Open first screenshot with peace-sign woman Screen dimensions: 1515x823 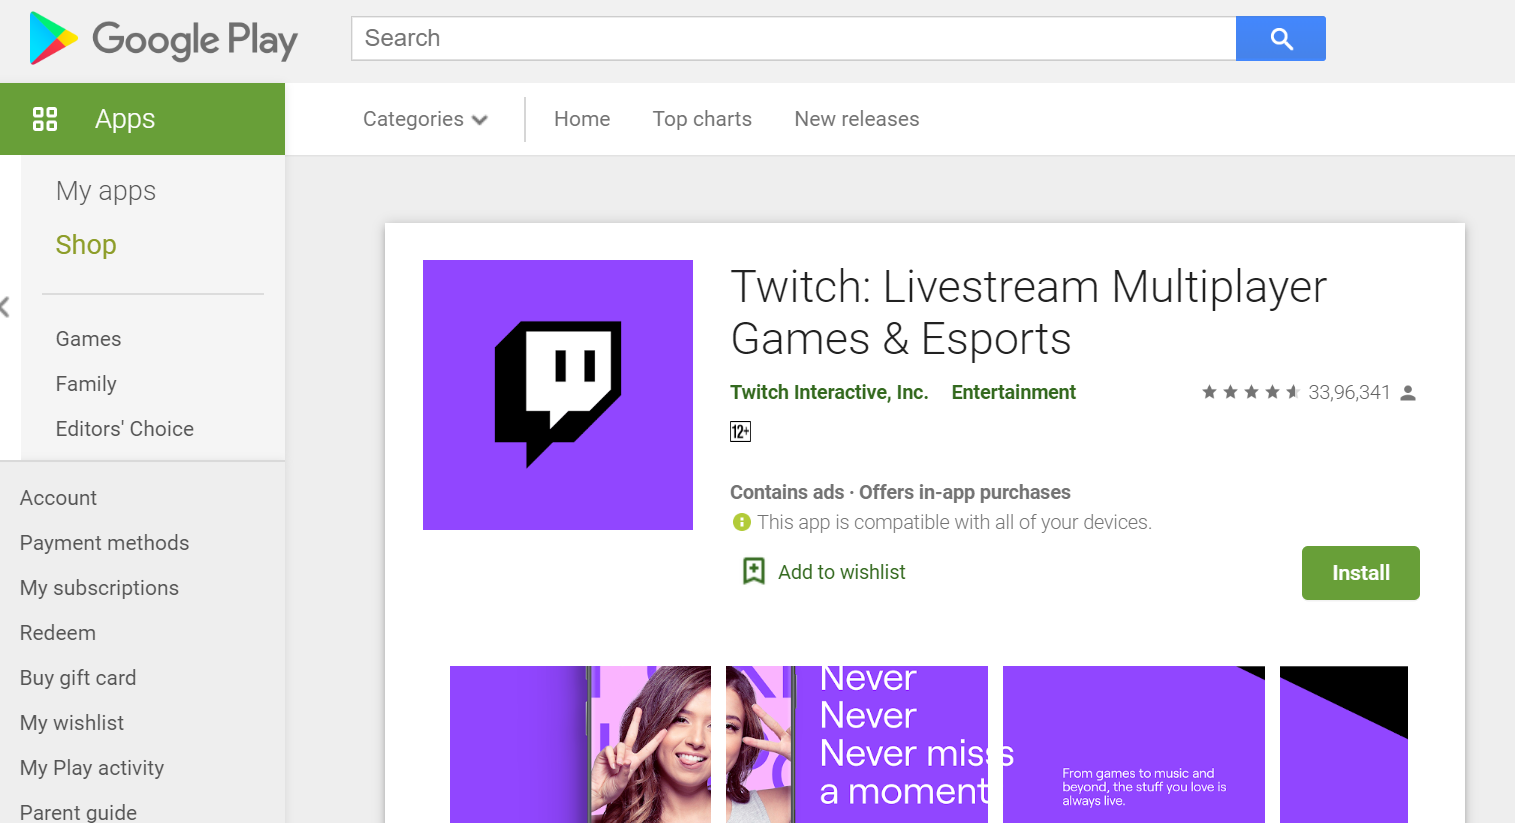[x=580, y=744]
